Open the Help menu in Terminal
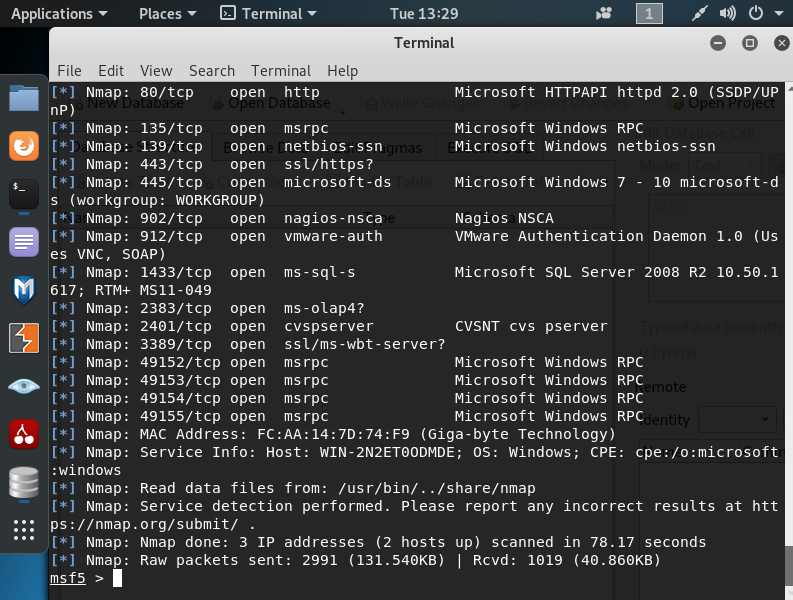 (342, 71)
